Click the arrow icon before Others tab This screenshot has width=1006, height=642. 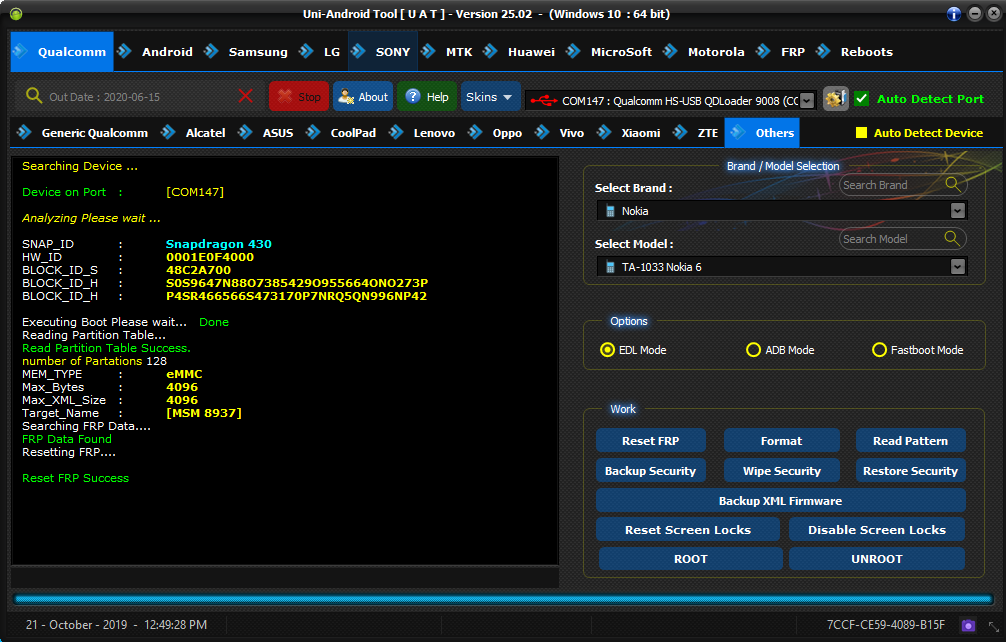click(x=738, y=132)
